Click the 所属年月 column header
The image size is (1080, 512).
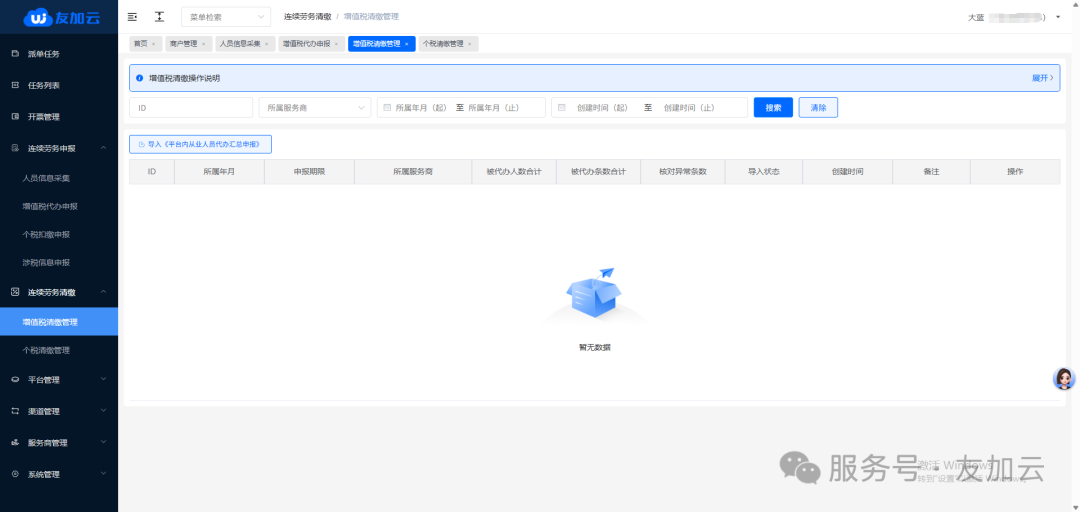tap(219, 172)
